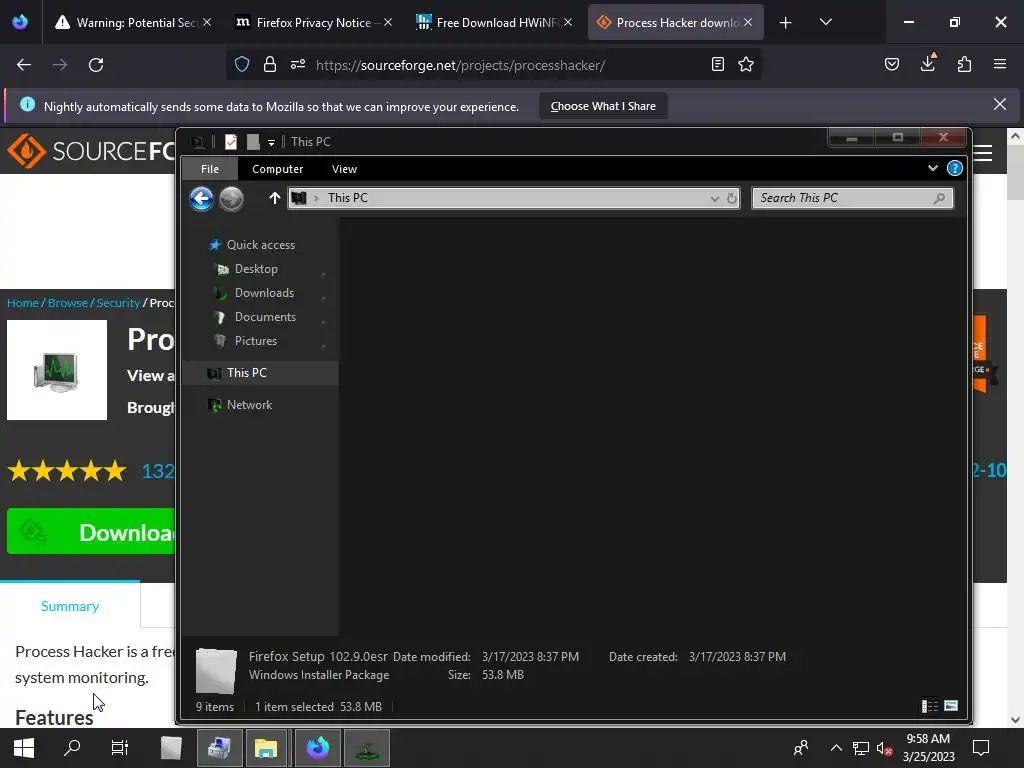
Task: Open Firefox application hamburger menu
Action: 1000,65
